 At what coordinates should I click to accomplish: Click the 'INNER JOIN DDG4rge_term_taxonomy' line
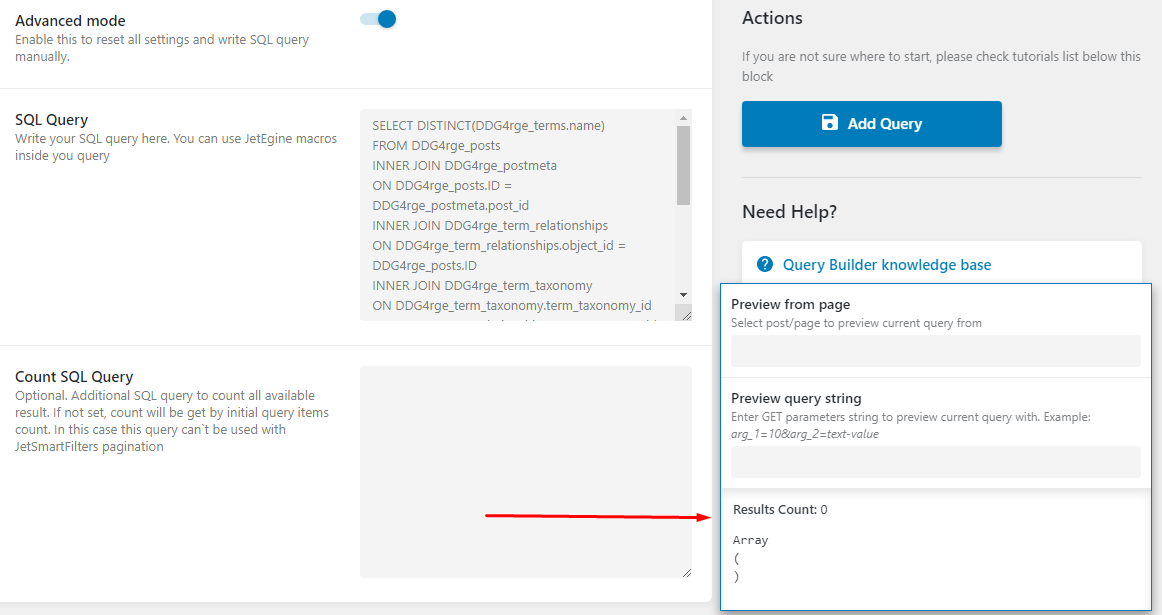482,285
